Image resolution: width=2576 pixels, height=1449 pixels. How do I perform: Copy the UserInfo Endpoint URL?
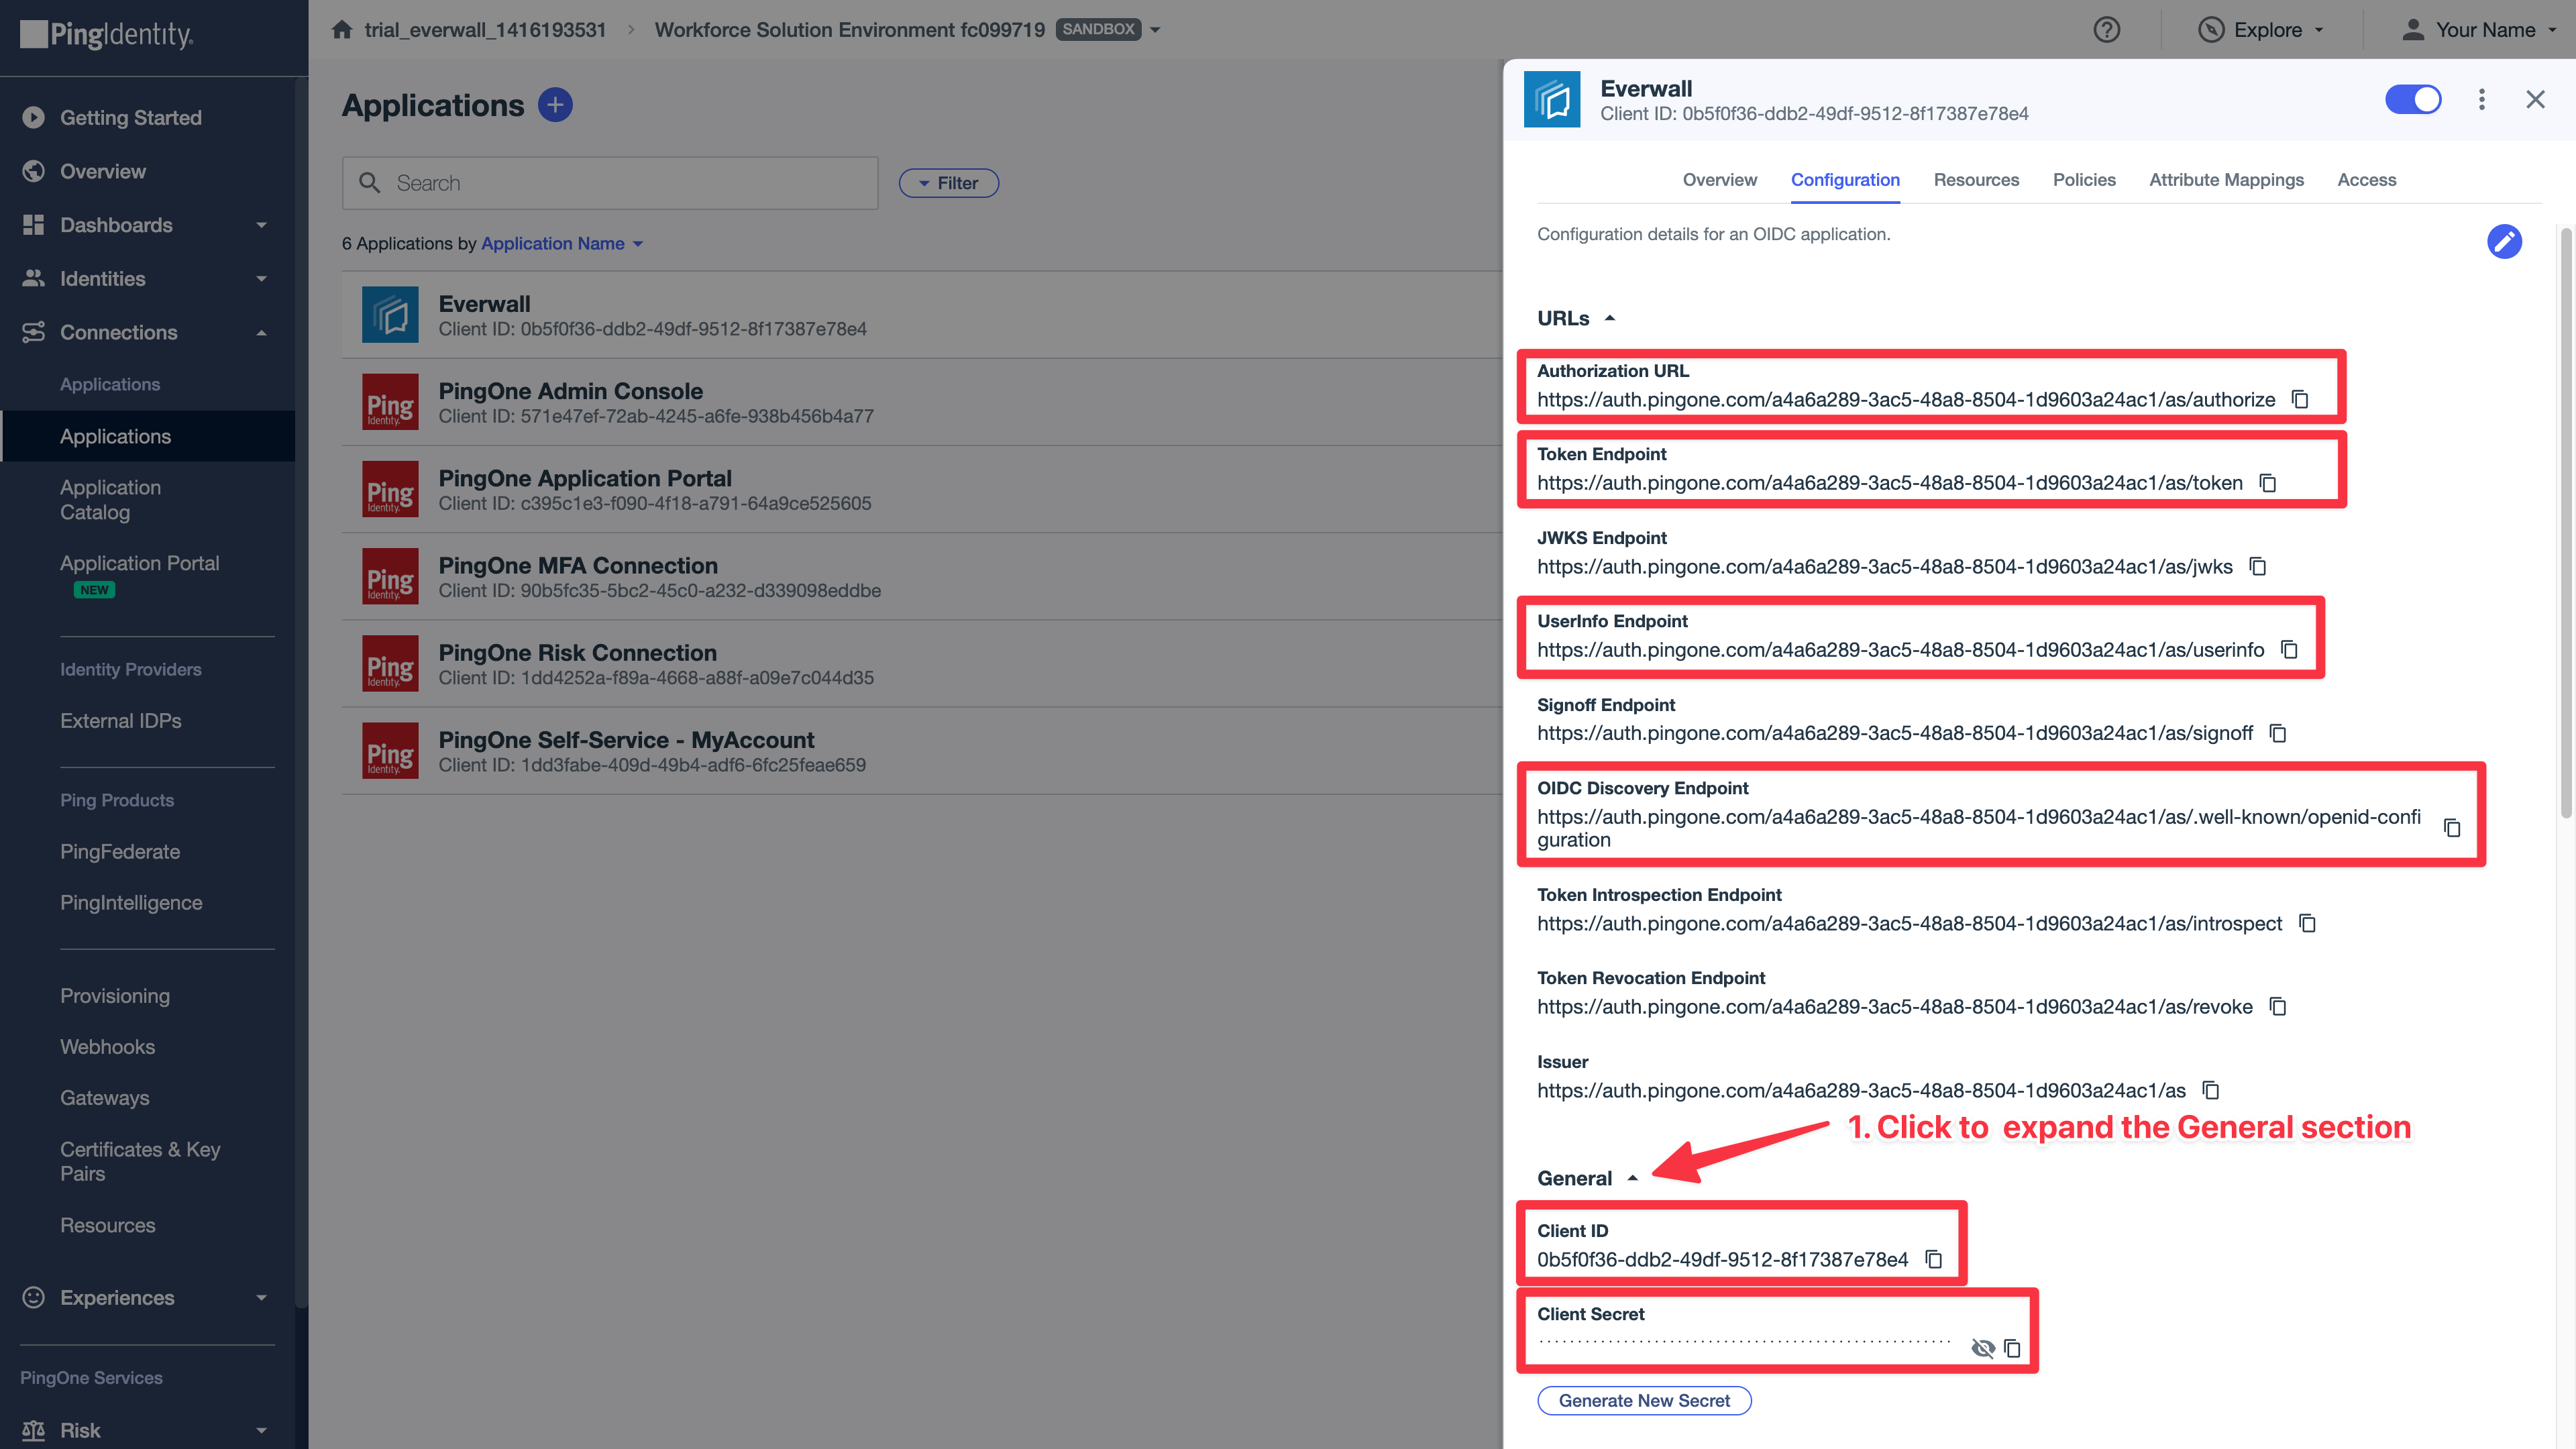[2290, 650]
